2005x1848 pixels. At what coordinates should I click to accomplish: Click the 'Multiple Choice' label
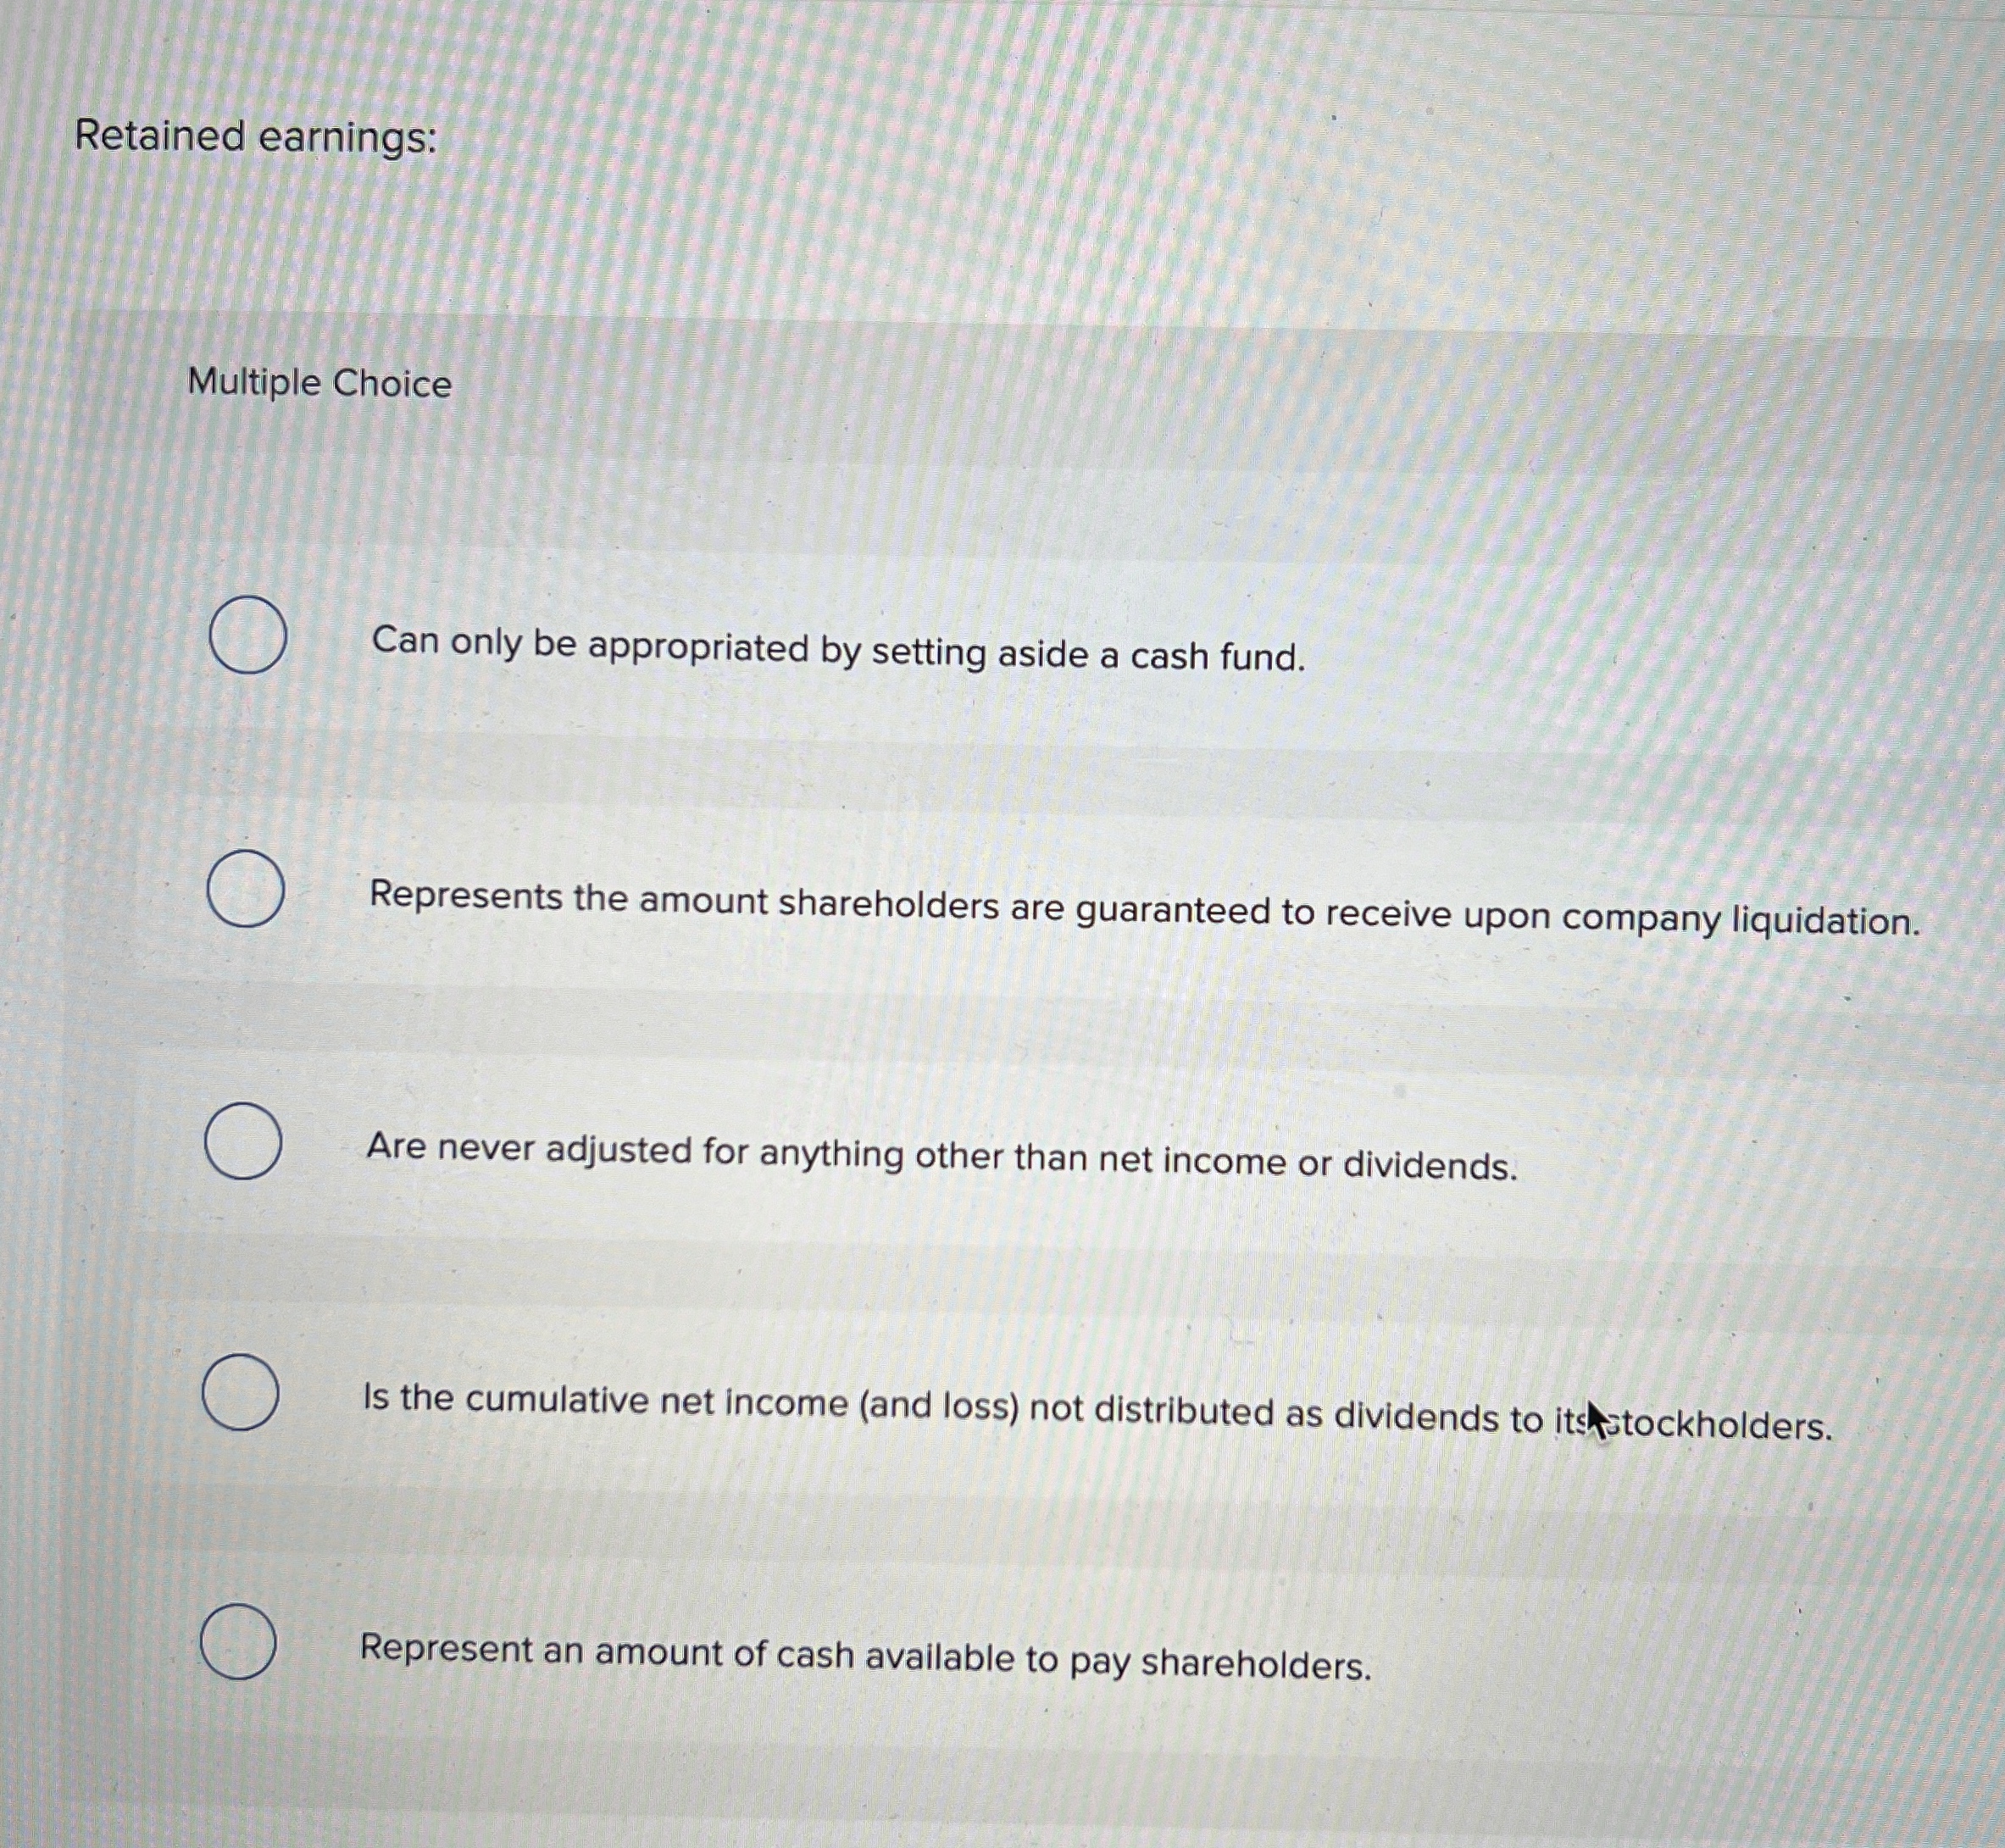320,383
